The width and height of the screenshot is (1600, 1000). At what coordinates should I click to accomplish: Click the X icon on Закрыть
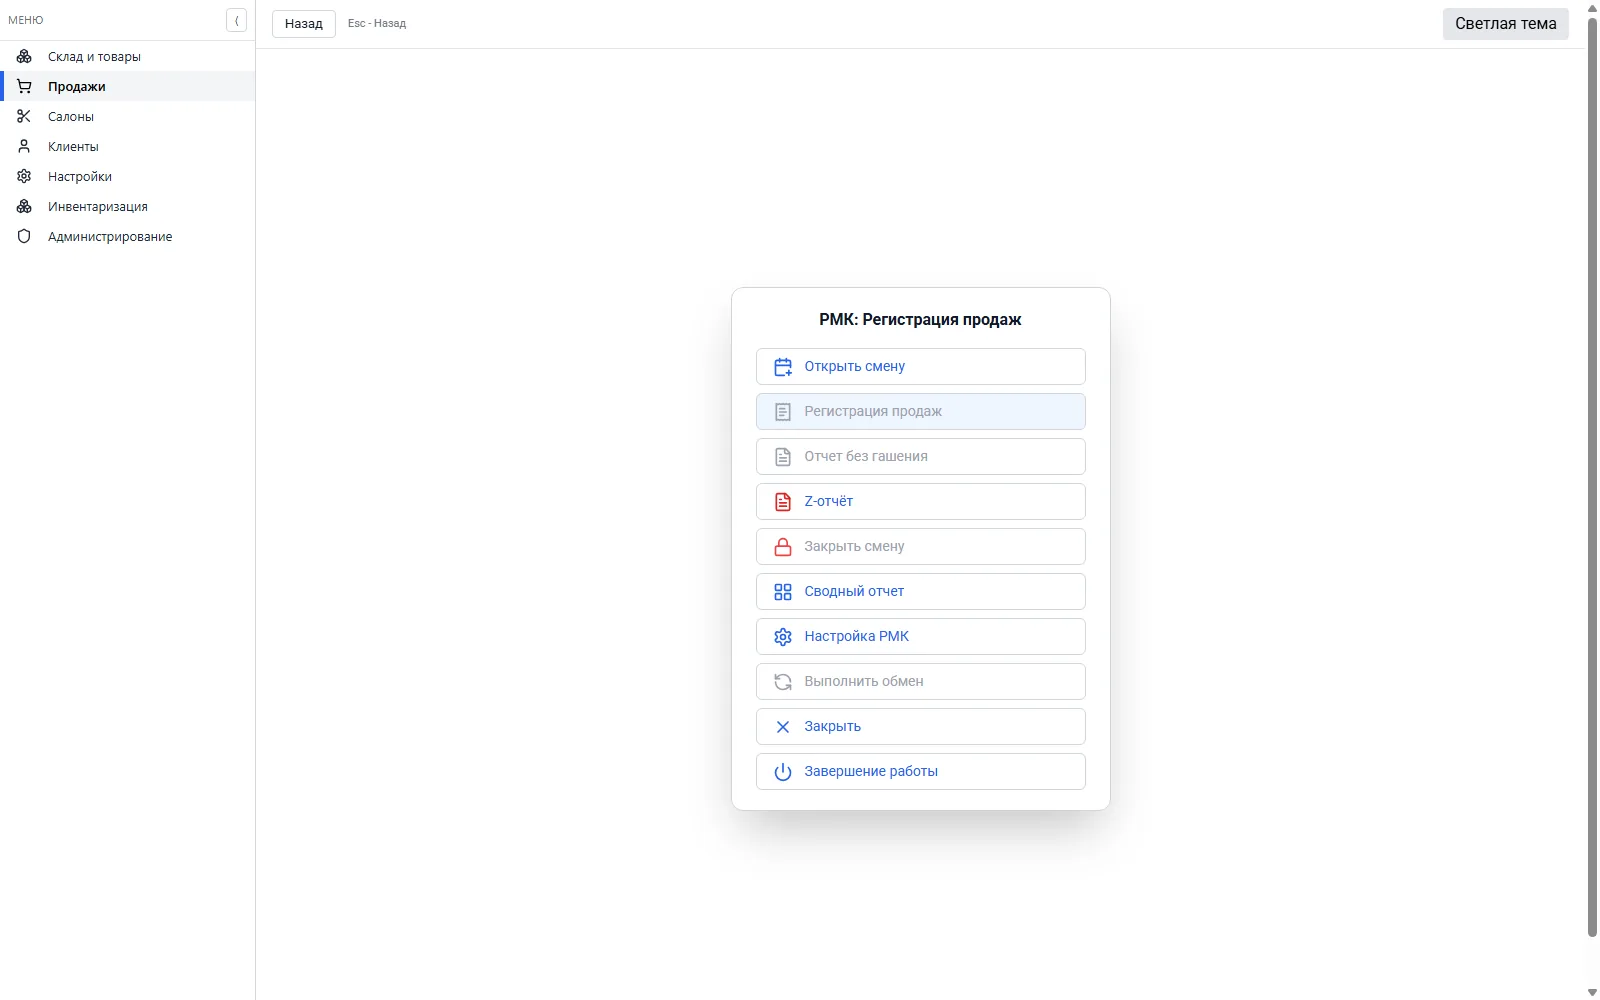[783, 727]
